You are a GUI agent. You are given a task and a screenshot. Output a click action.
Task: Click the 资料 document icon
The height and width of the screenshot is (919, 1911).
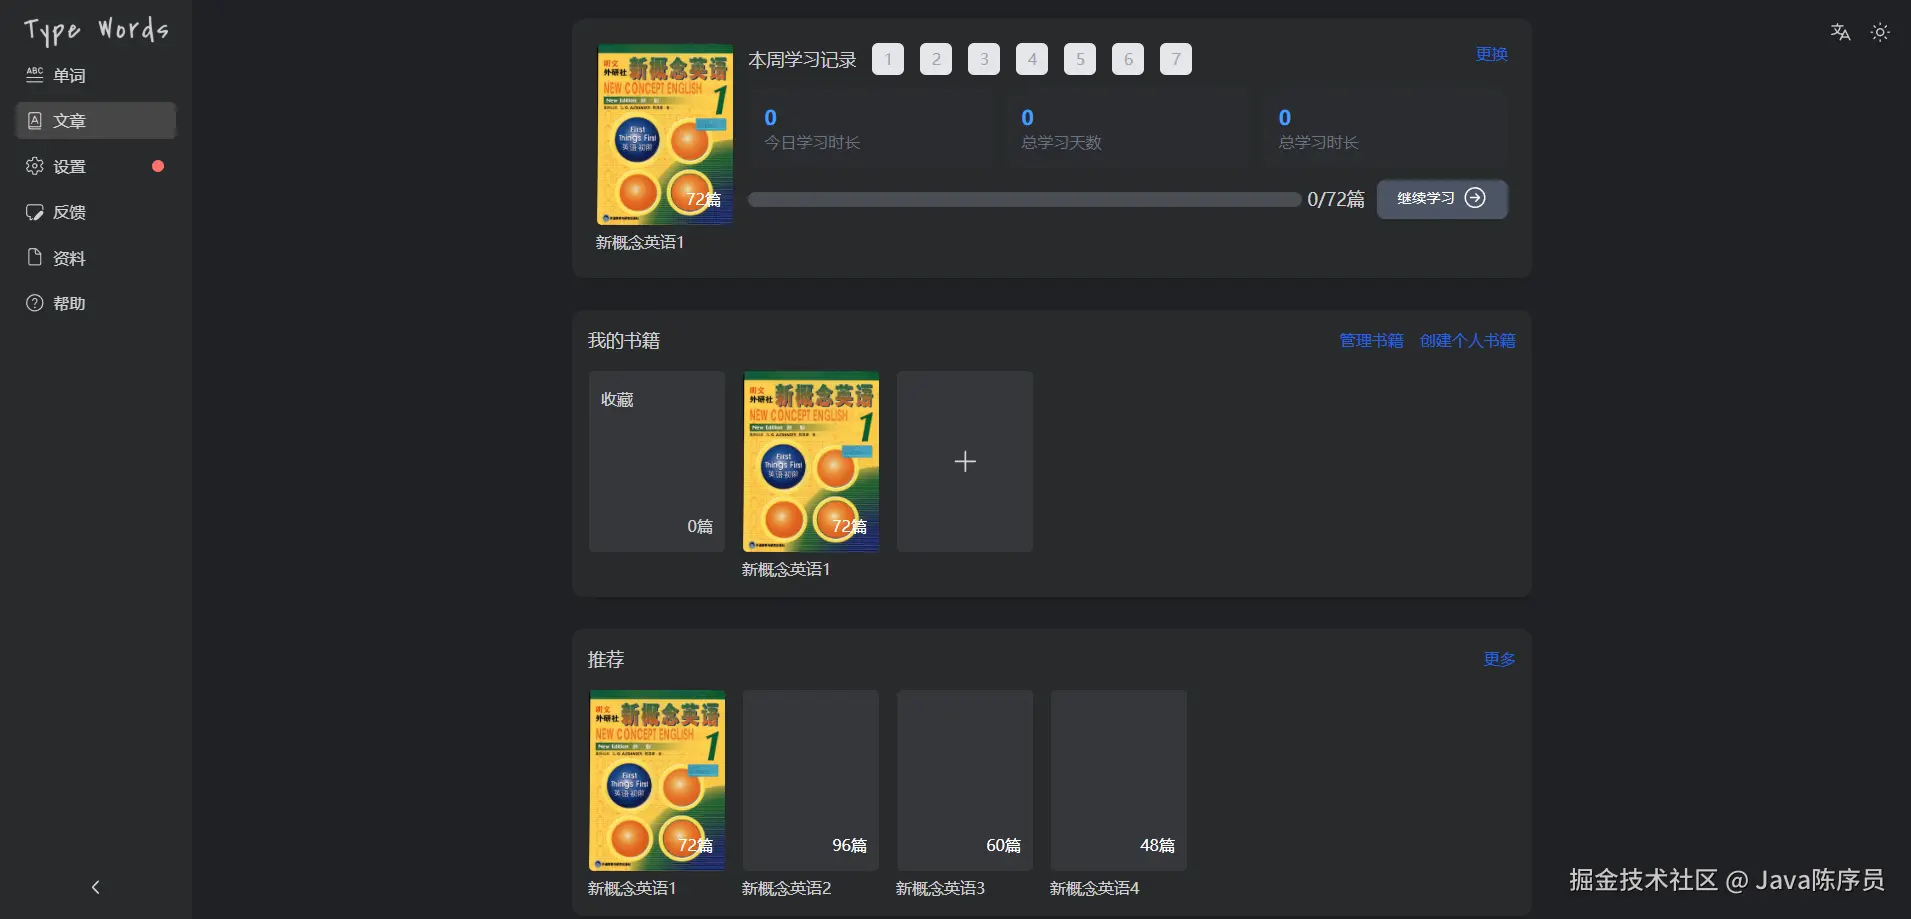tap(35, 258)
